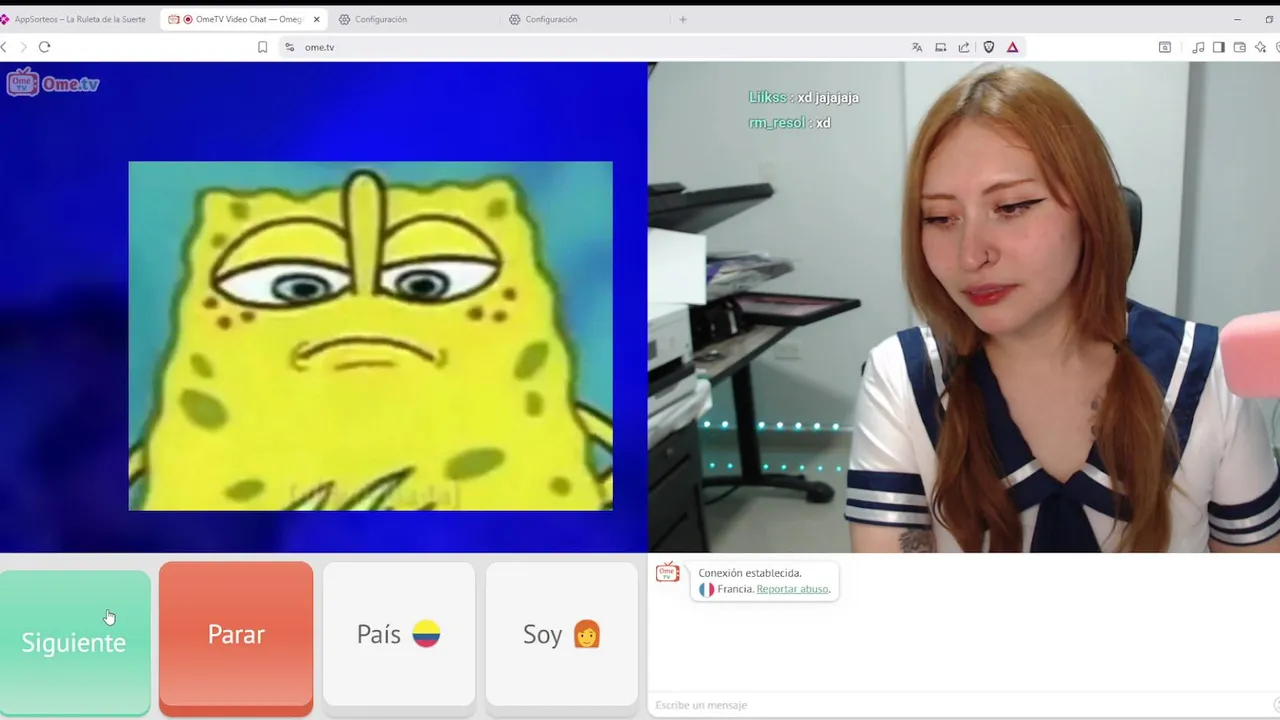Click the Colombia flag on País button
Viewport: 1280px width, 720px height.
tap(426, 634)
